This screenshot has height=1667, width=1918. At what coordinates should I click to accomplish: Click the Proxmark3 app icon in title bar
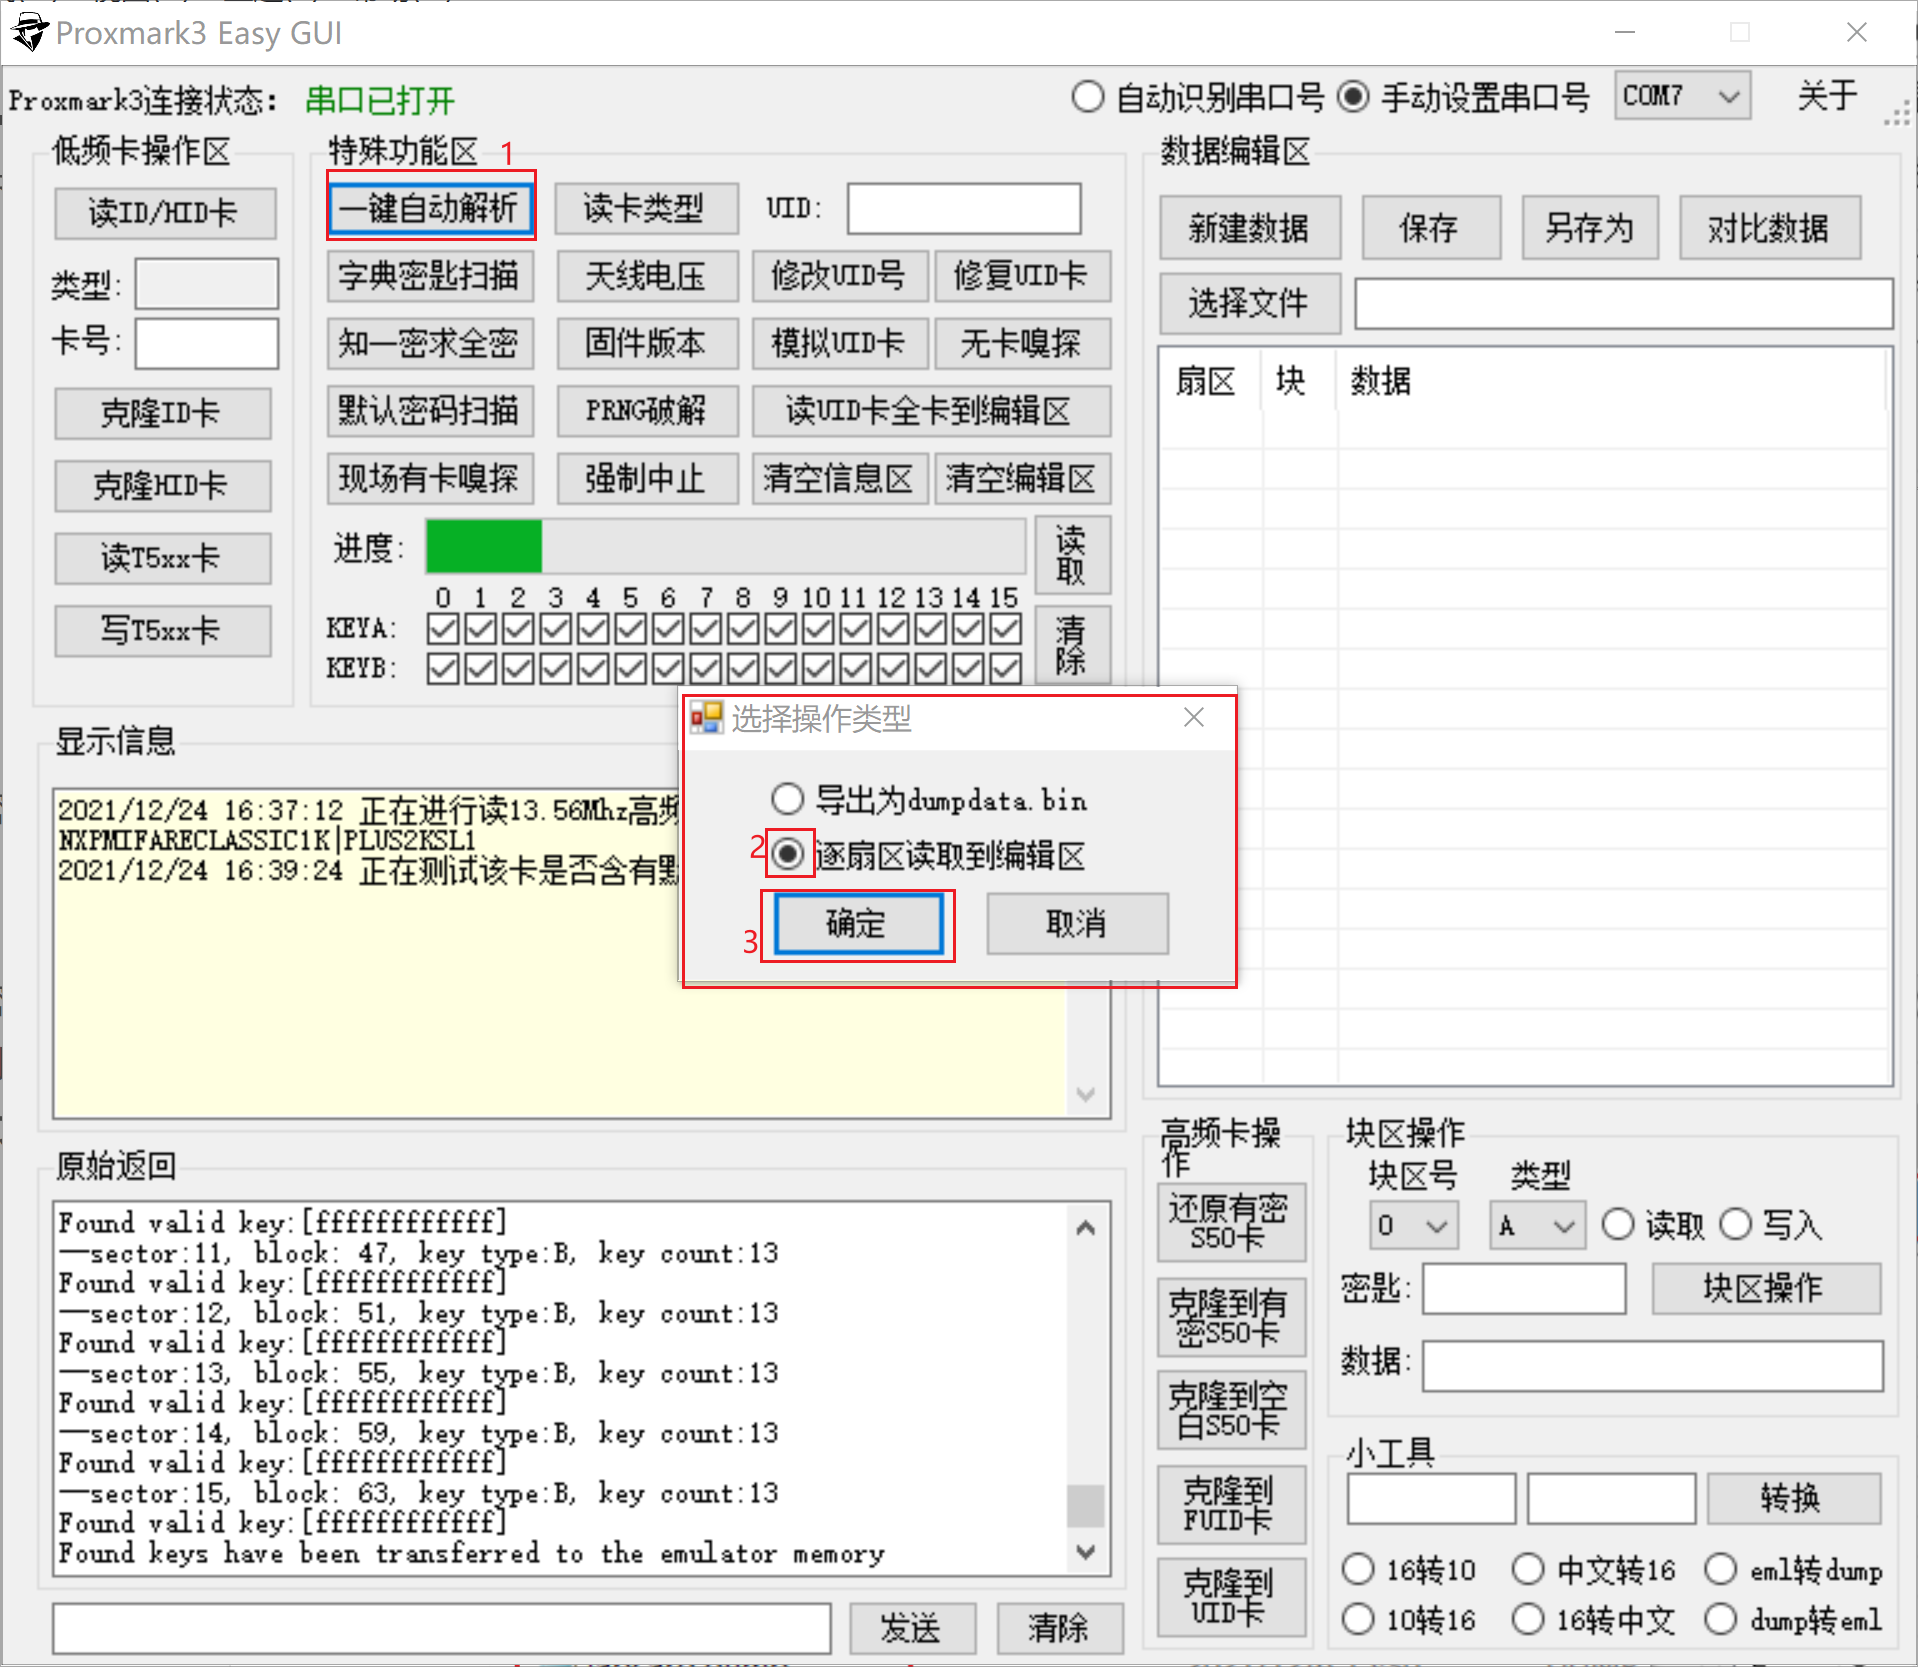[x=29, y=32]
